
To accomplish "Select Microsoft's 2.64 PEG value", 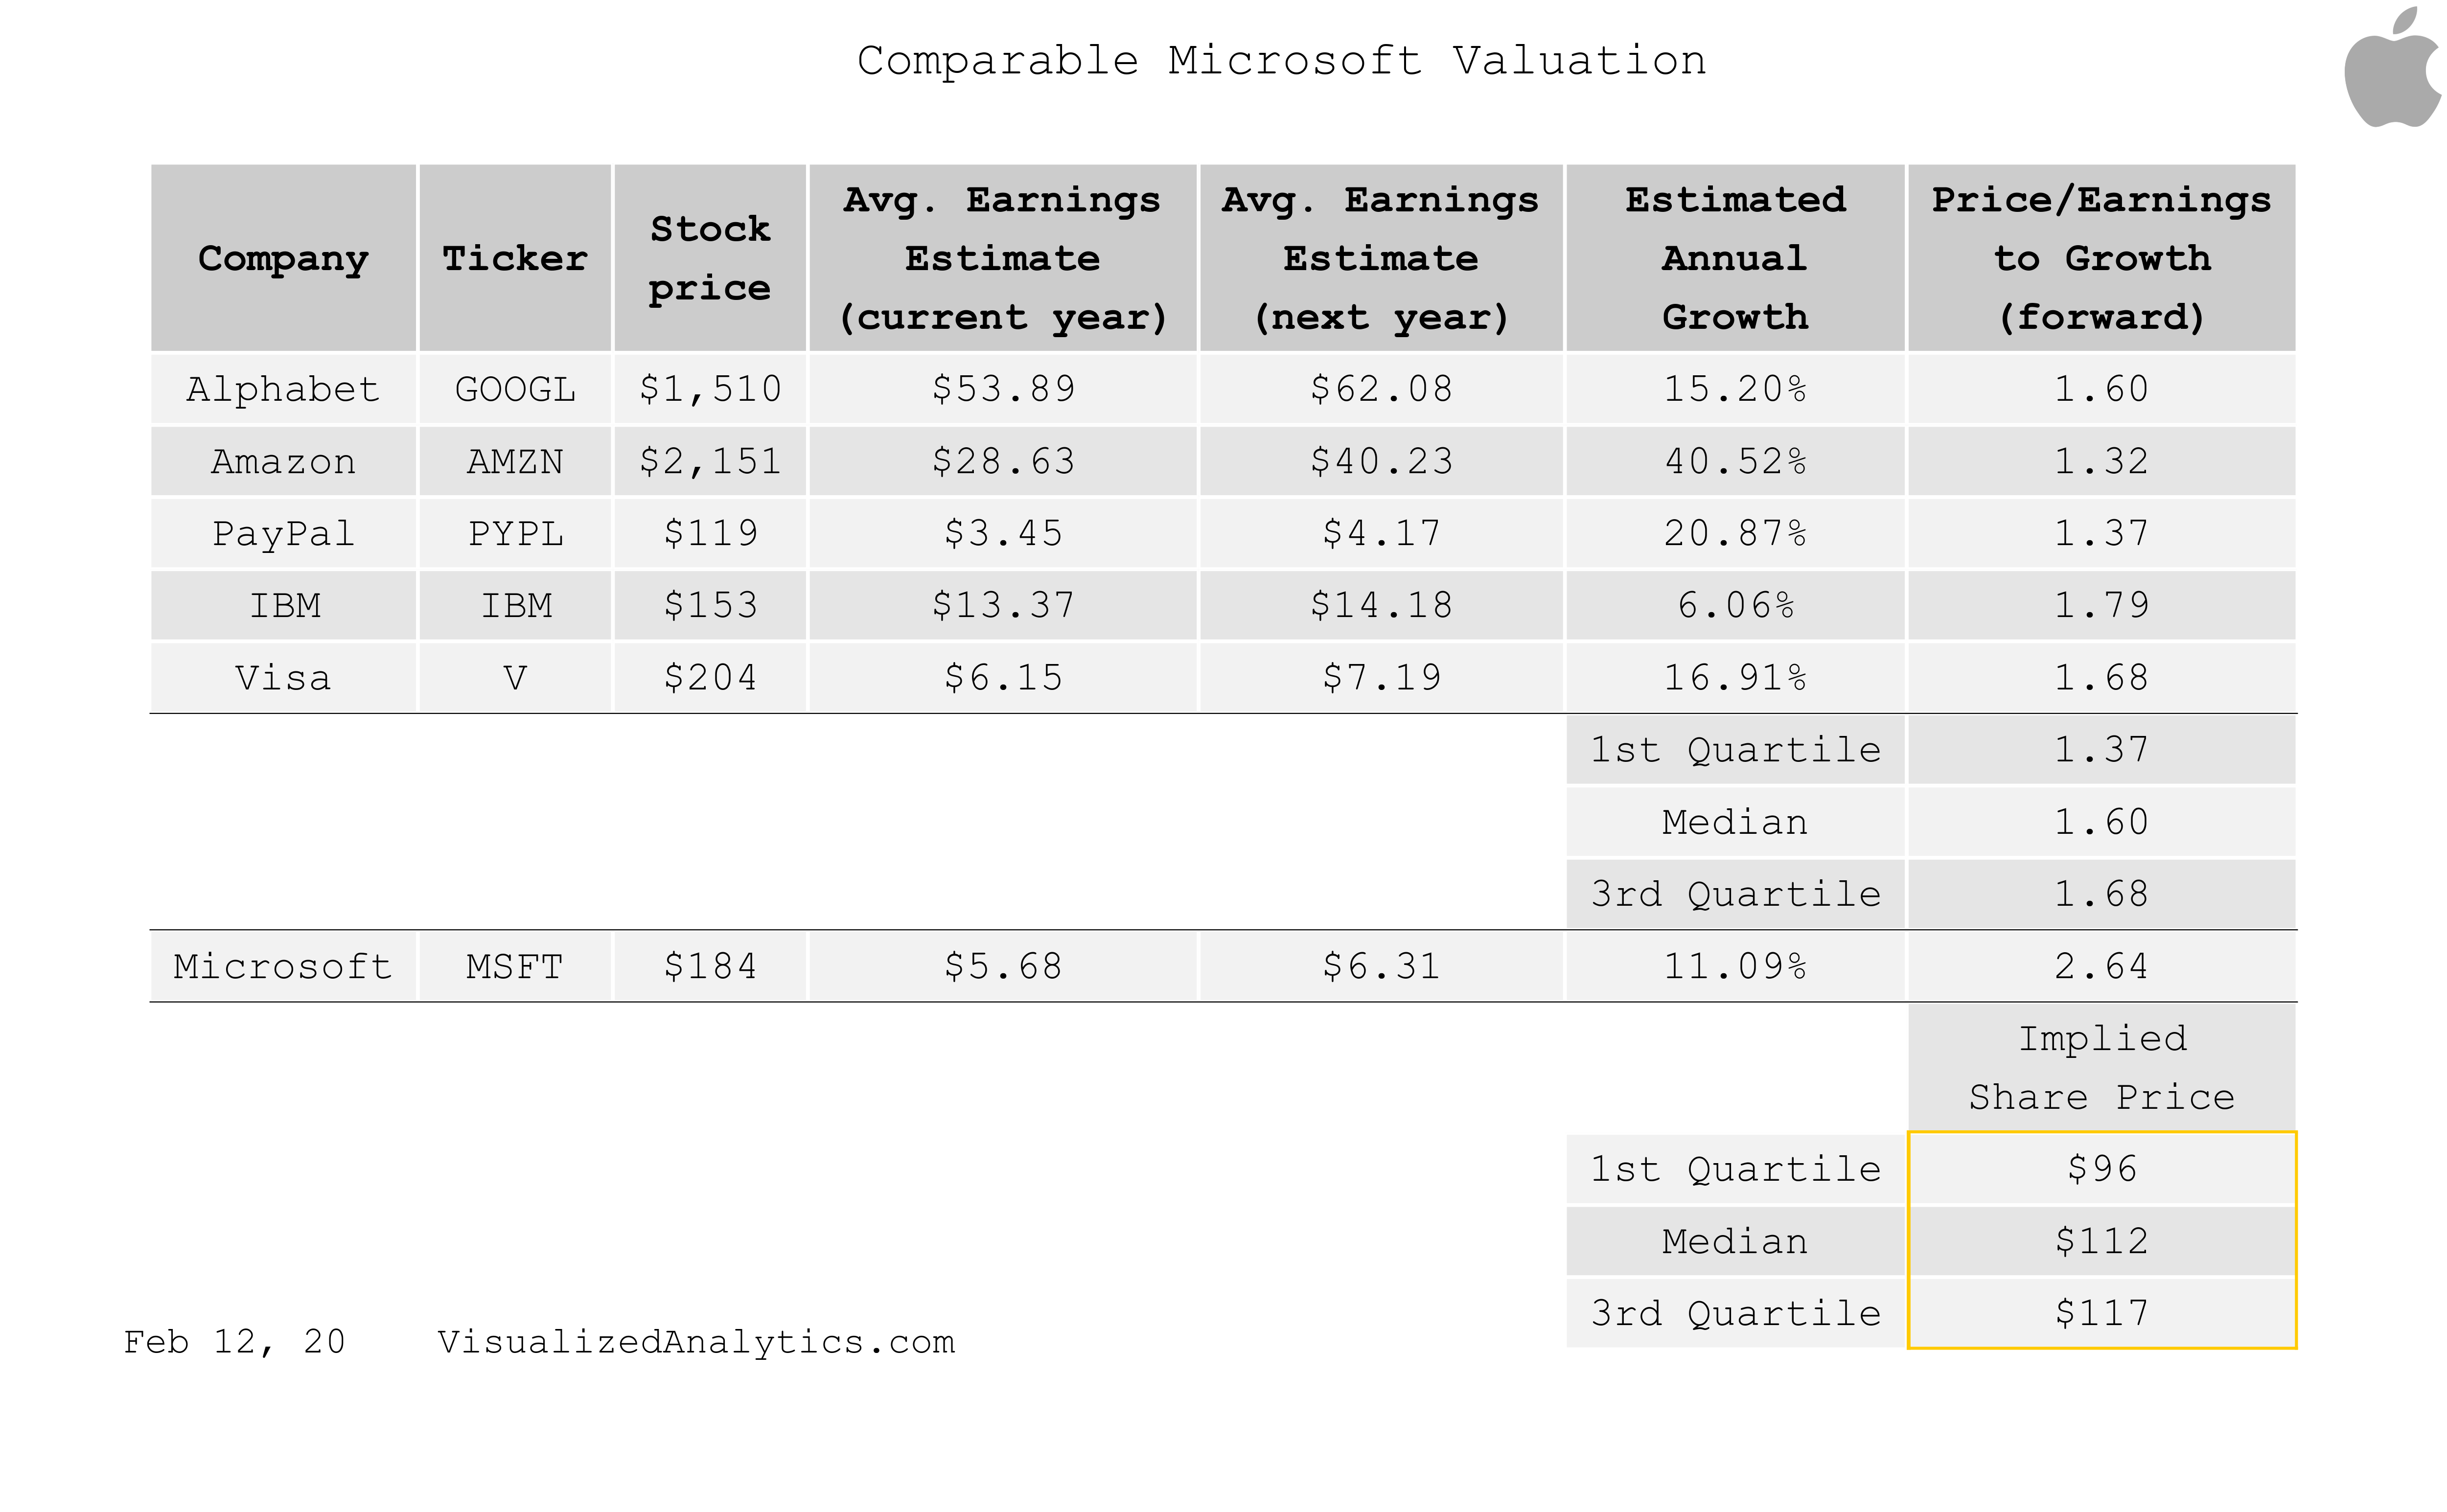I will 2101,967.
